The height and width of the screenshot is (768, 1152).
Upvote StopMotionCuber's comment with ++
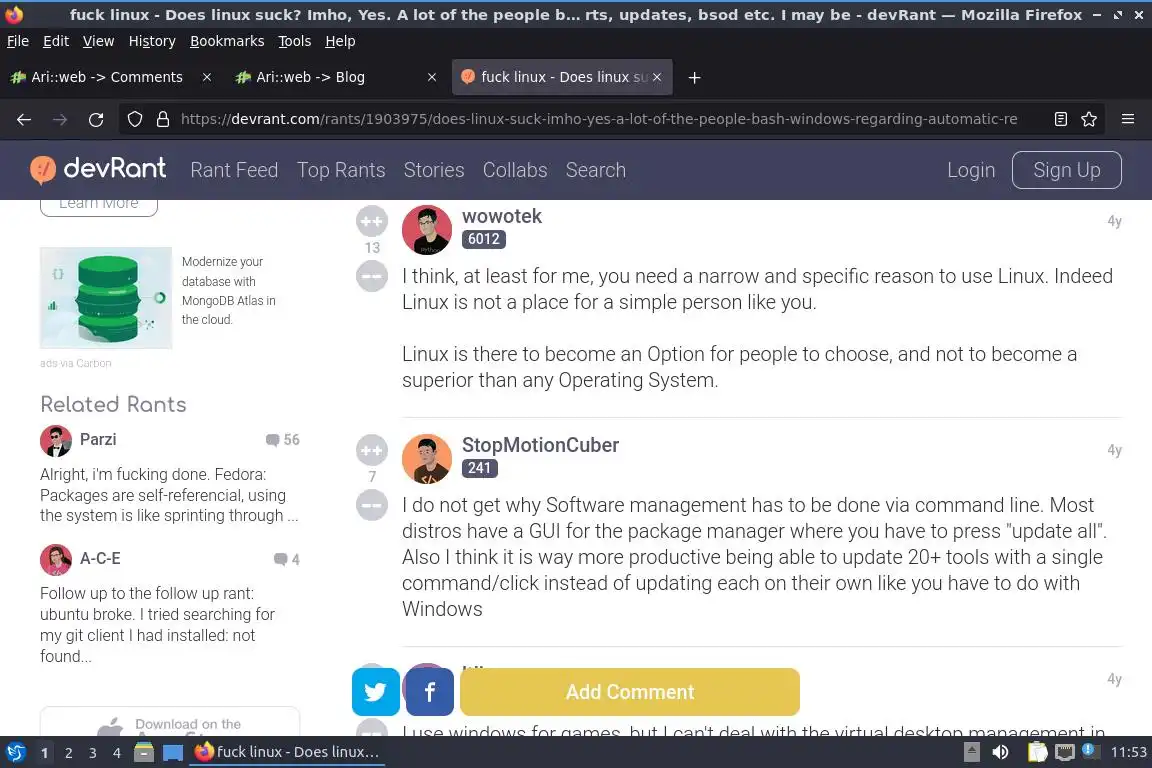click(x=372, y=451)
